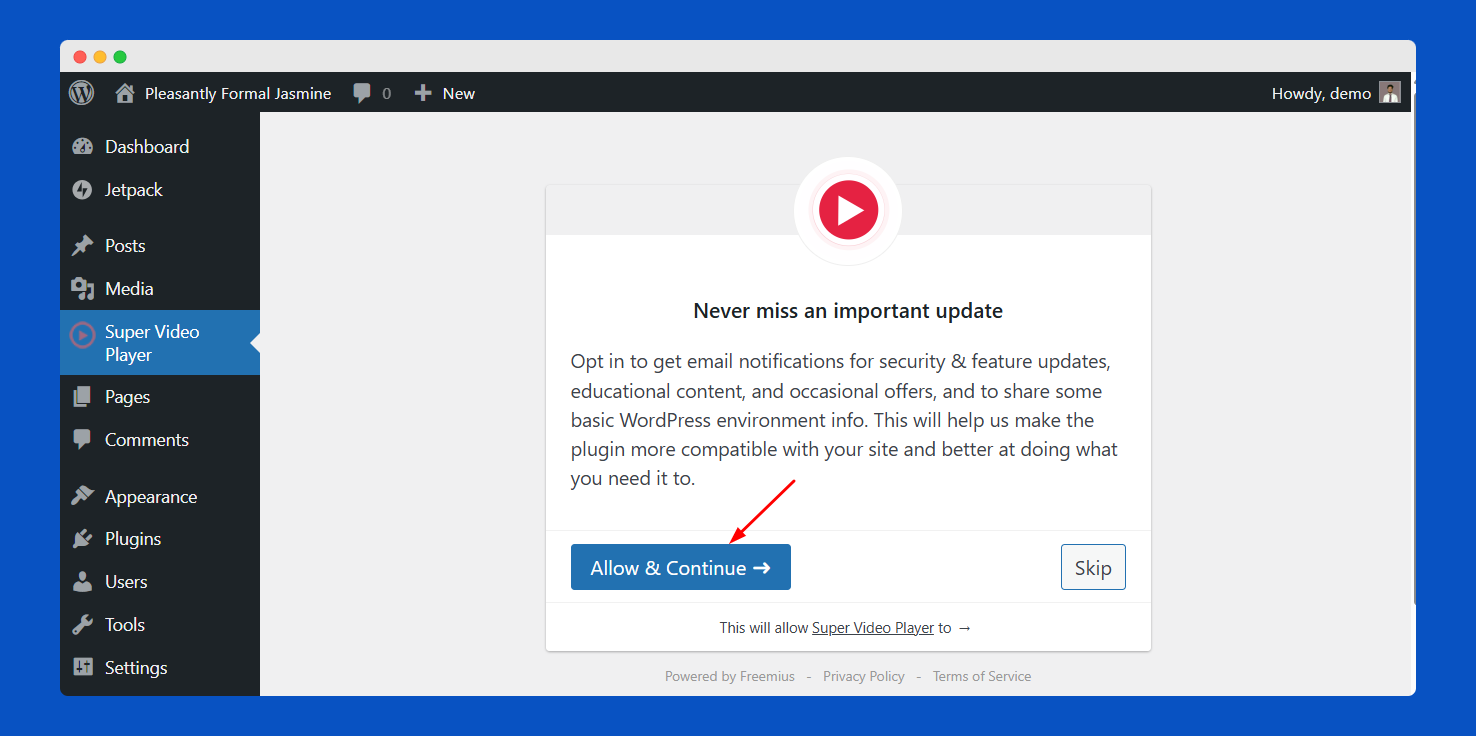Click the Jetpack lightning icon

pyautogui.click(x=82, y=190)
